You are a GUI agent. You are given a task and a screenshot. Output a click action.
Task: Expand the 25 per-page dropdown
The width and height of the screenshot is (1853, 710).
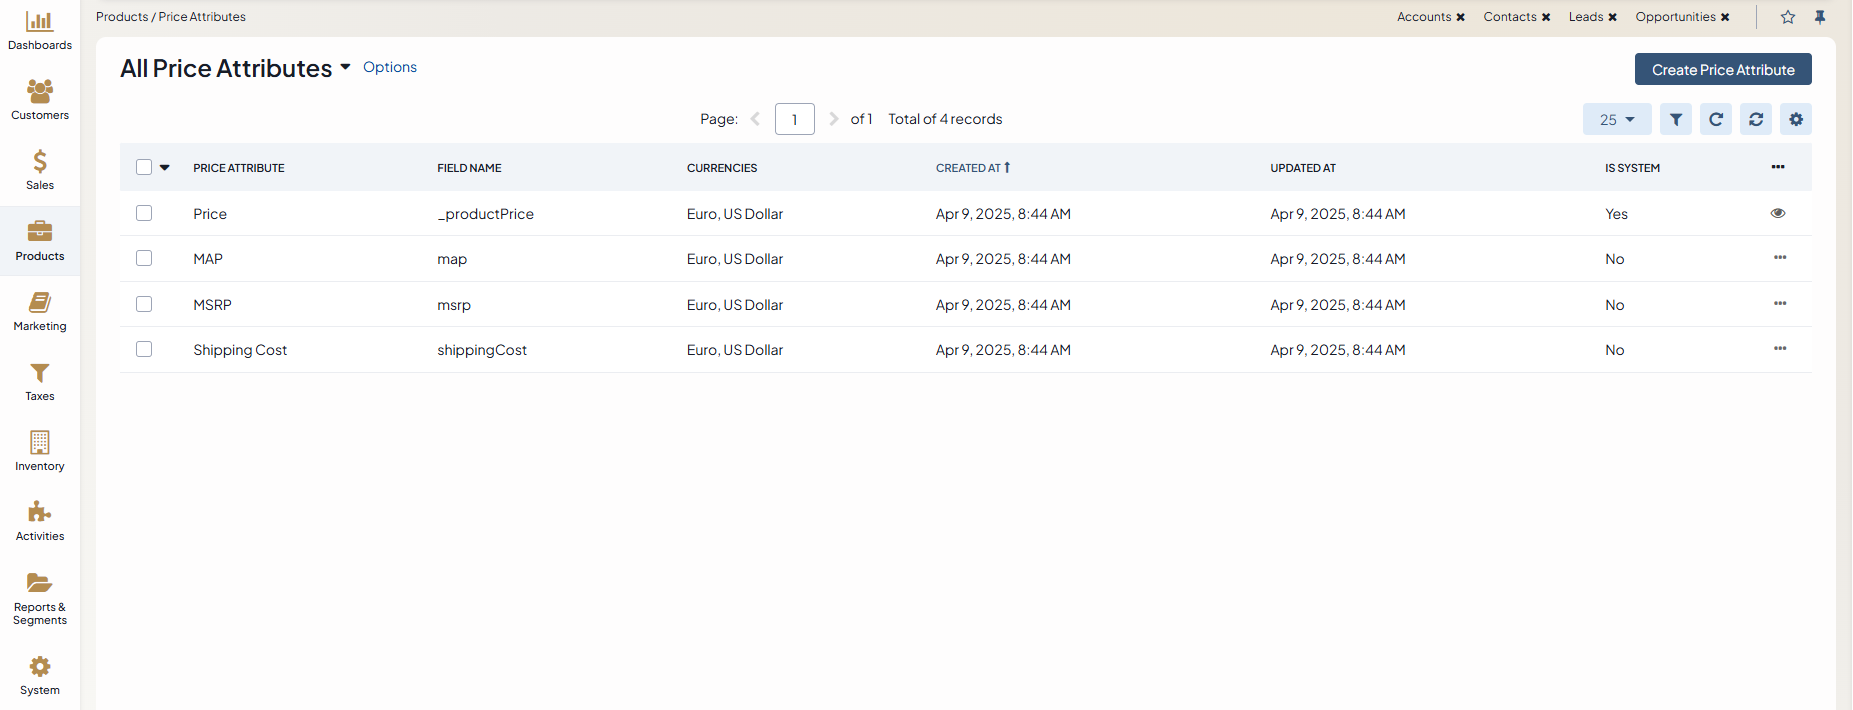tap(1616, 119)
